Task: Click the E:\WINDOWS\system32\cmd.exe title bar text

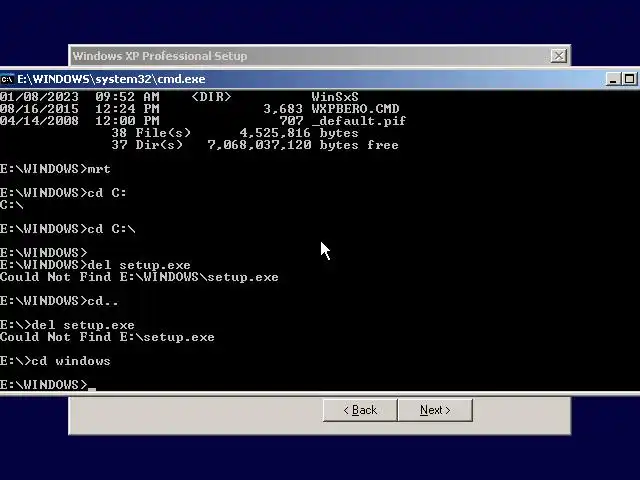Action: click(111, 79)
